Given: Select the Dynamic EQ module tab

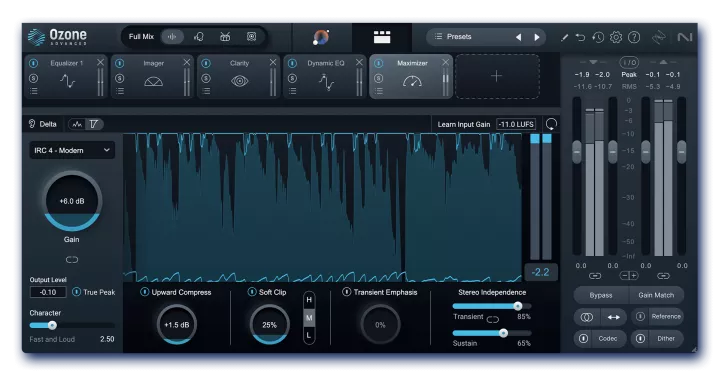Looking at the screenshot, I should click(325, 76).
